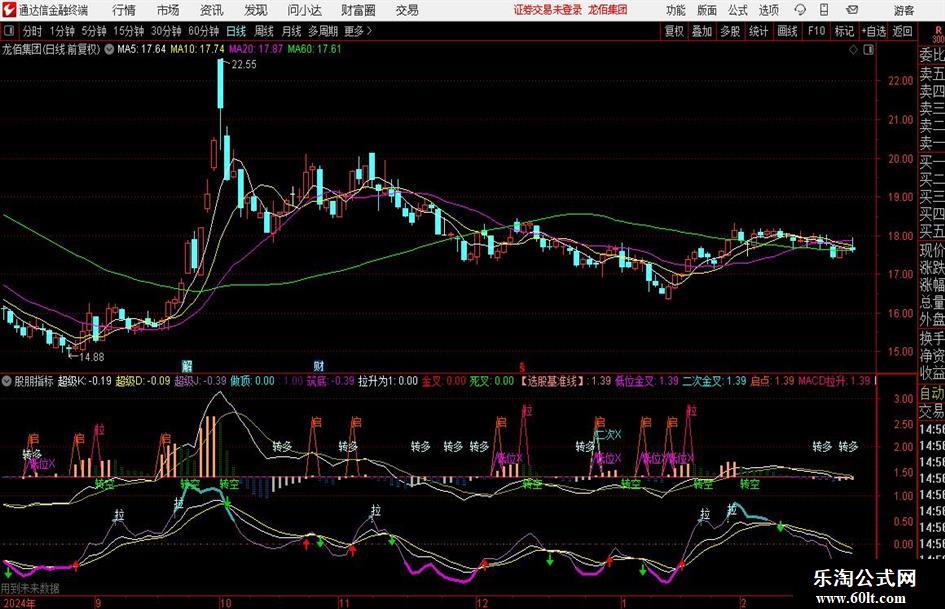Screen dimensions: 945x609
Task: Switch to the 周线 weekly tab
Action: pyautogui.click(x=264, y=31)
